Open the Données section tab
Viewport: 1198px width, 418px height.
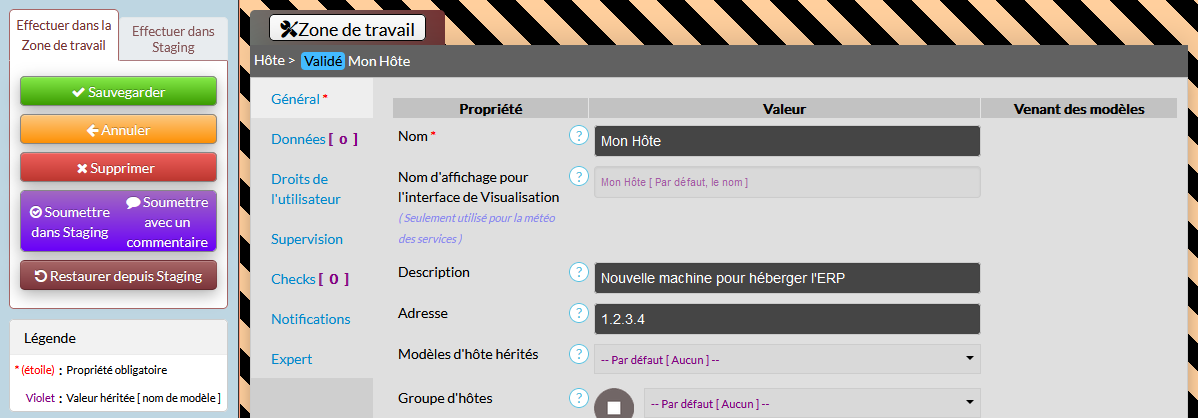tap(313, 139)
